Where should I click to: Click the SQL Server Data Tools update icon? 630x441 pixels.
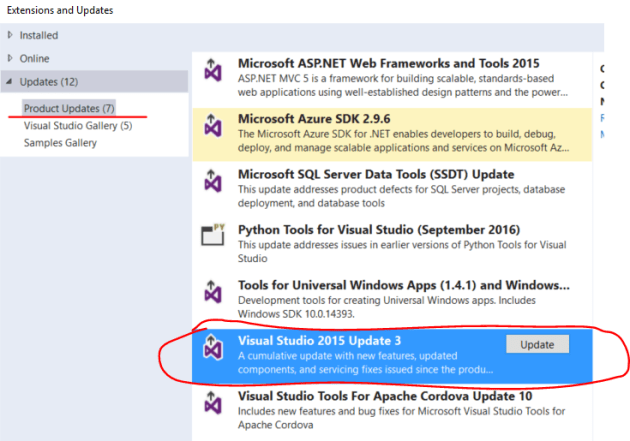coord(213,181)
